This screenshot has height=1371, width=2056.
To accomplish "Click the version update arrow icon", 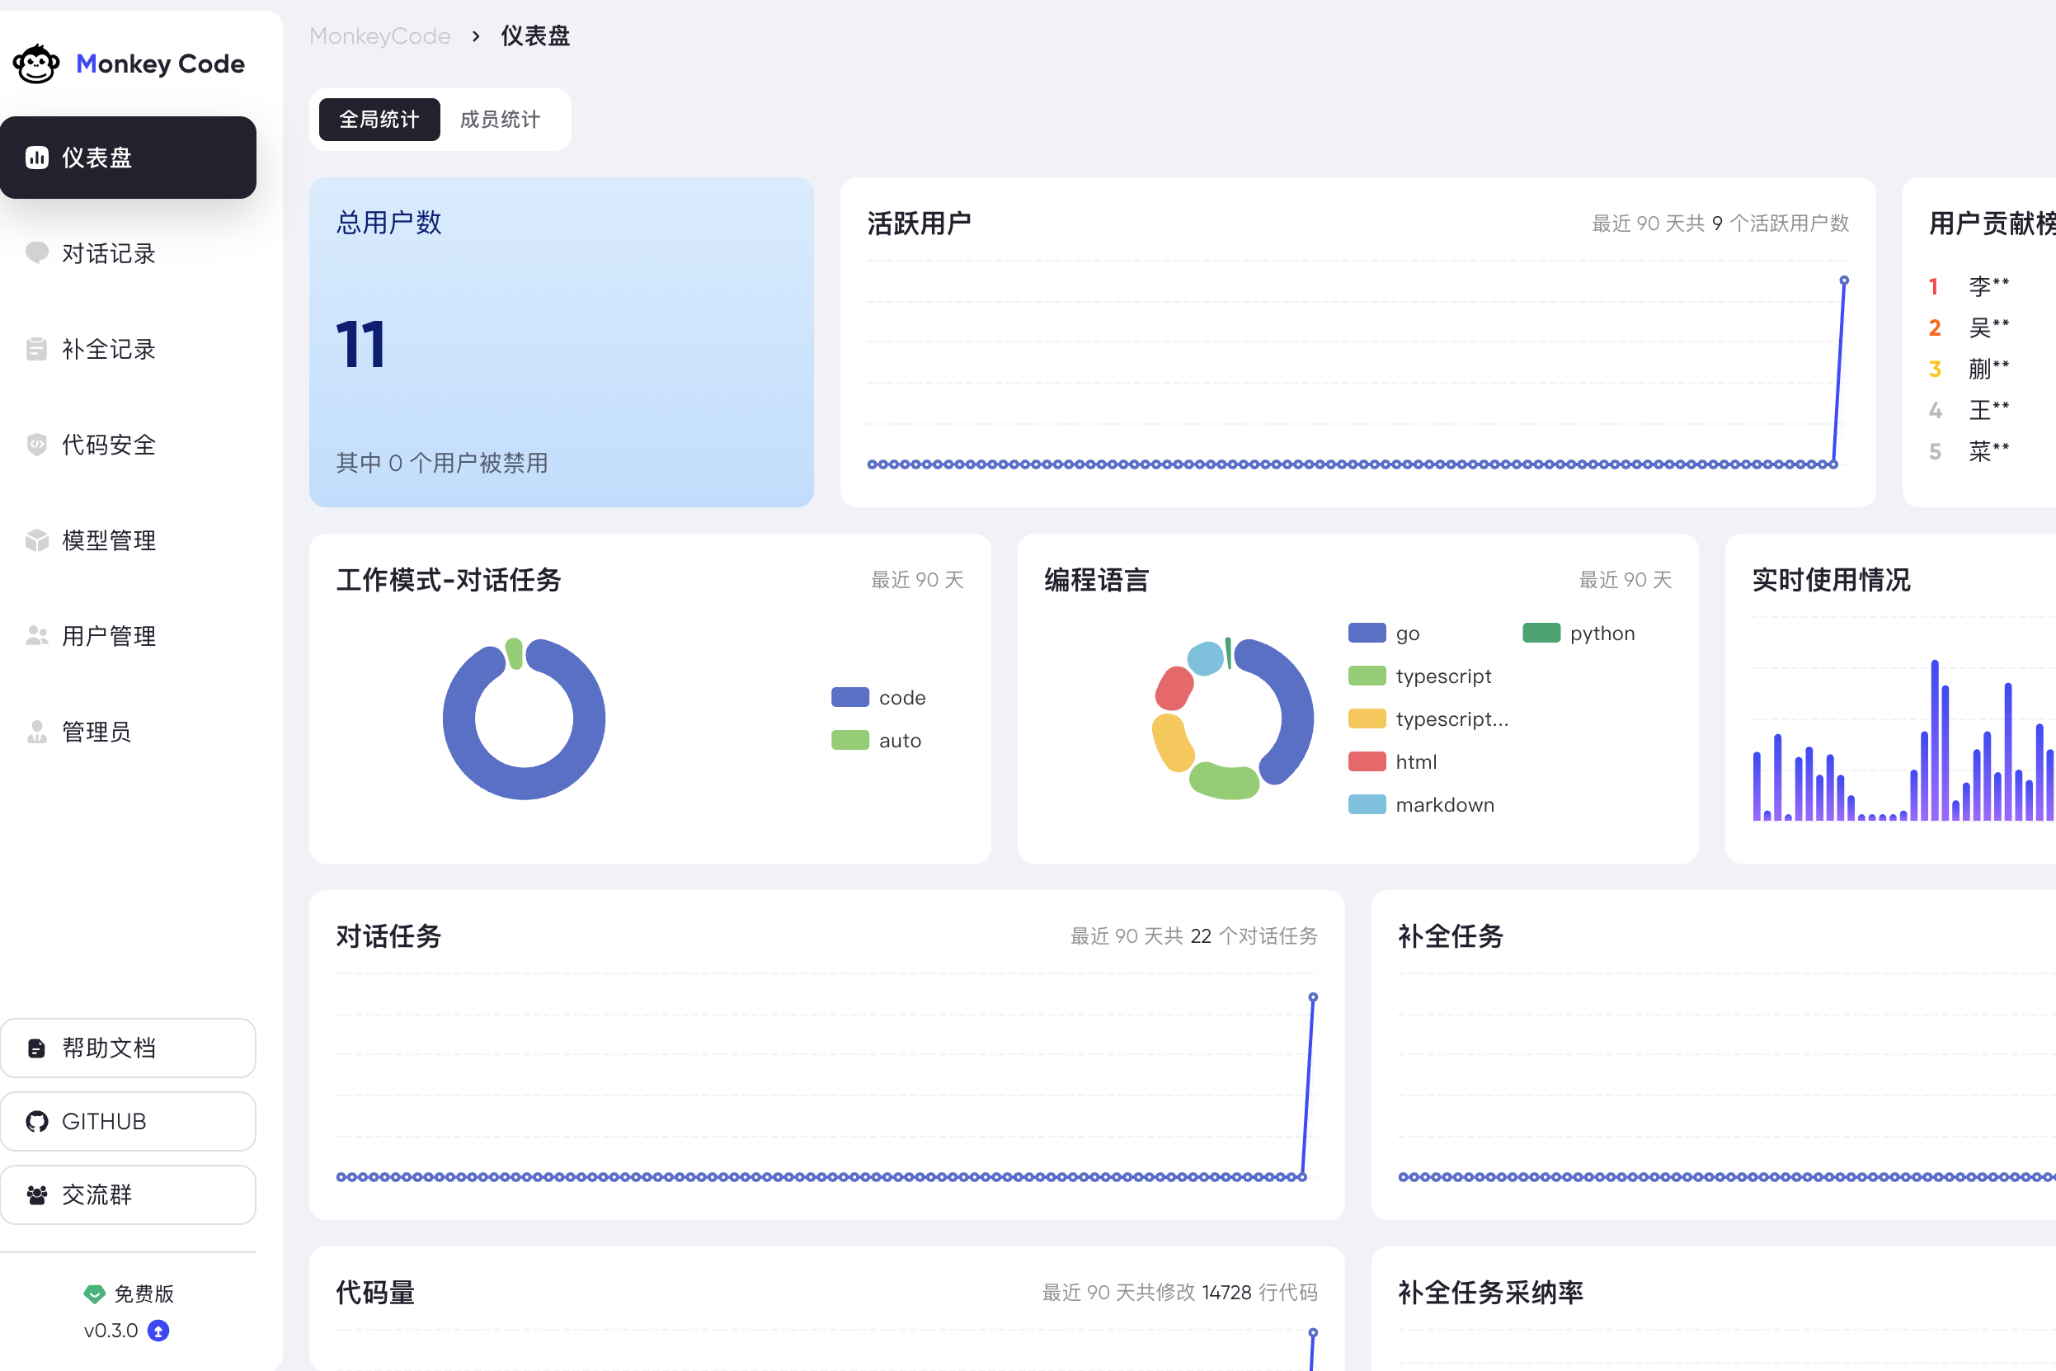I will click(x=158, y=1330).
